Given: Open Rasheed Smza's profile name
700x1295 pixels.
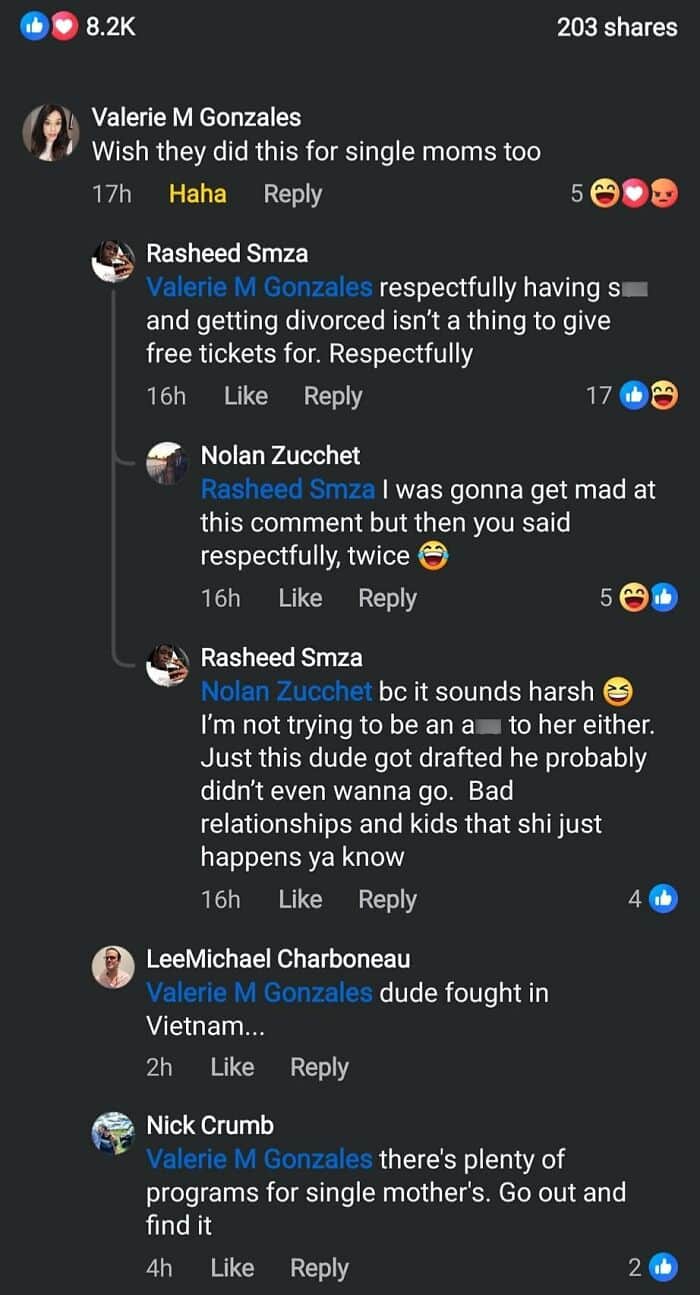Looking at the screenshot, I should (226, 253).
